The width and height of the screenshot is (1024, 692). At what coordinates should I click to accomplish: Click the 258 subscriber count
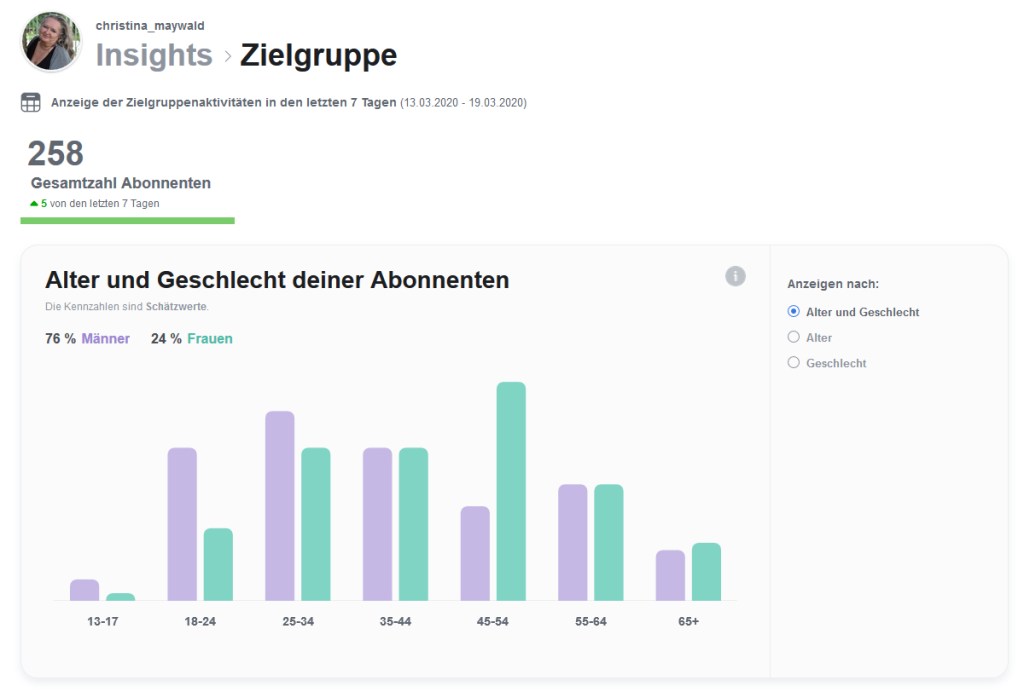[56, 153]
